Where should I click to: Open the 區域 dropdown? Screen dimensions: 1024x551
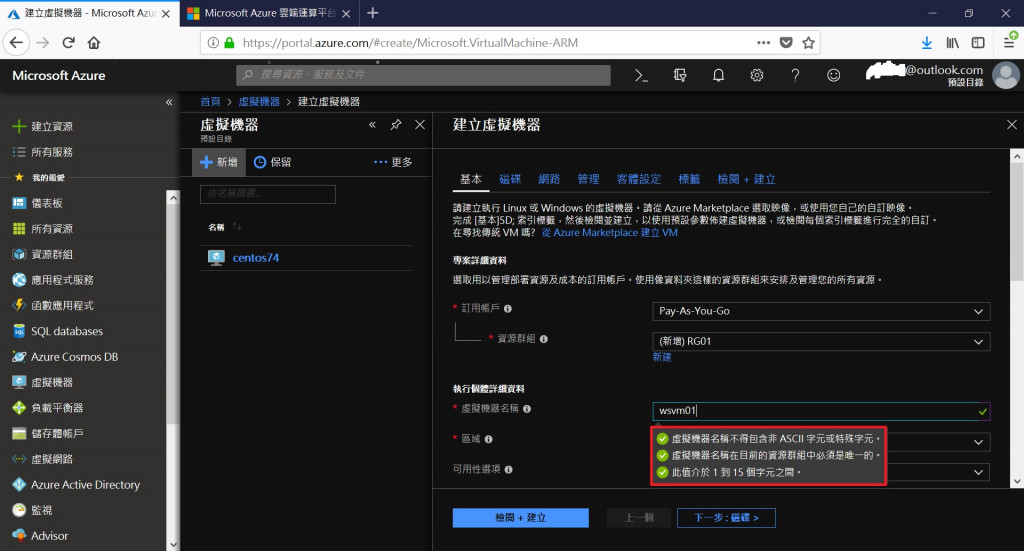978,442
